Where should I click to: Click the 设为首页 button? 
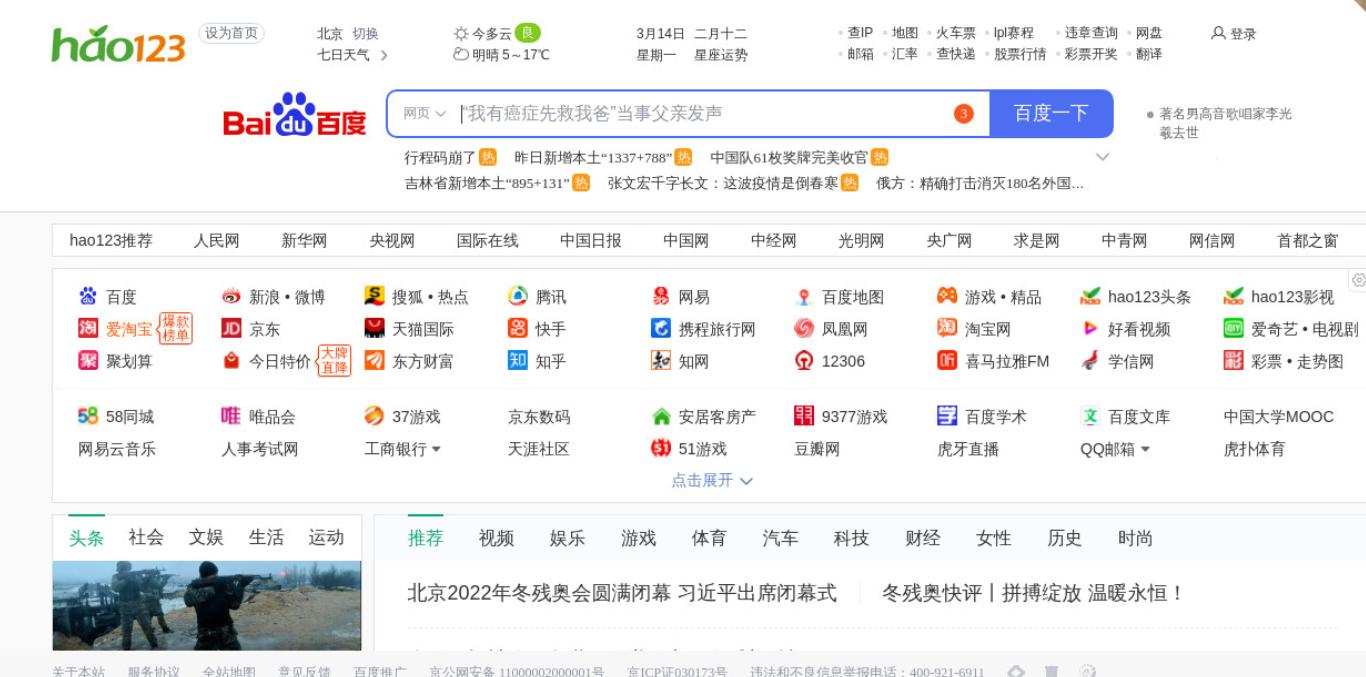point(231,33)
